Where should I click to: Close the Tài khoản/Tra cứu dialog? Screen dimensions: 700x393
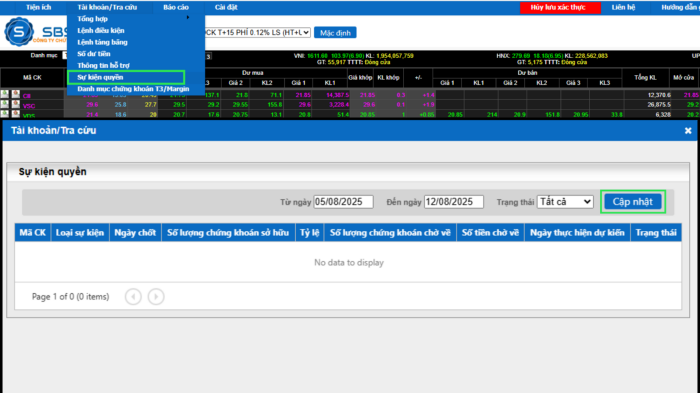click(688, 130)
